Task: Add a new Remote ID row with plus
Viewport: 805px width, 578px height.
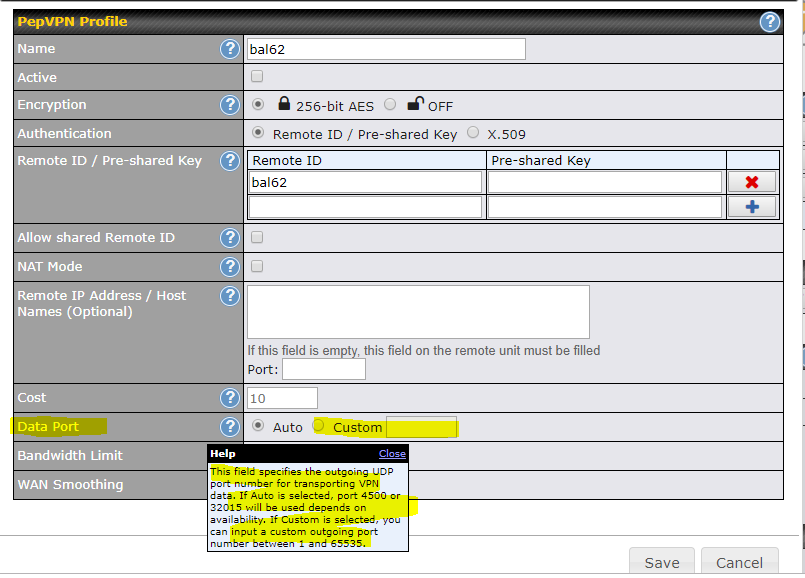Action: point(752,207)
